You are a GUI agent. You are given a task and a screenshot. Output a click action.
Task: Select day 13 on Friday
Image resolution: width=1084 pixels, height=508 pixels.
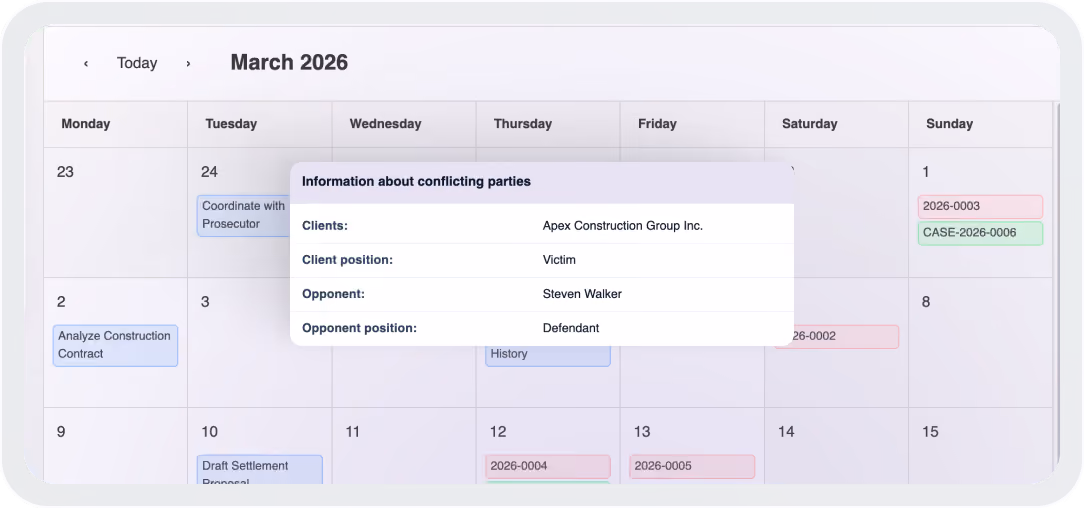642,432
